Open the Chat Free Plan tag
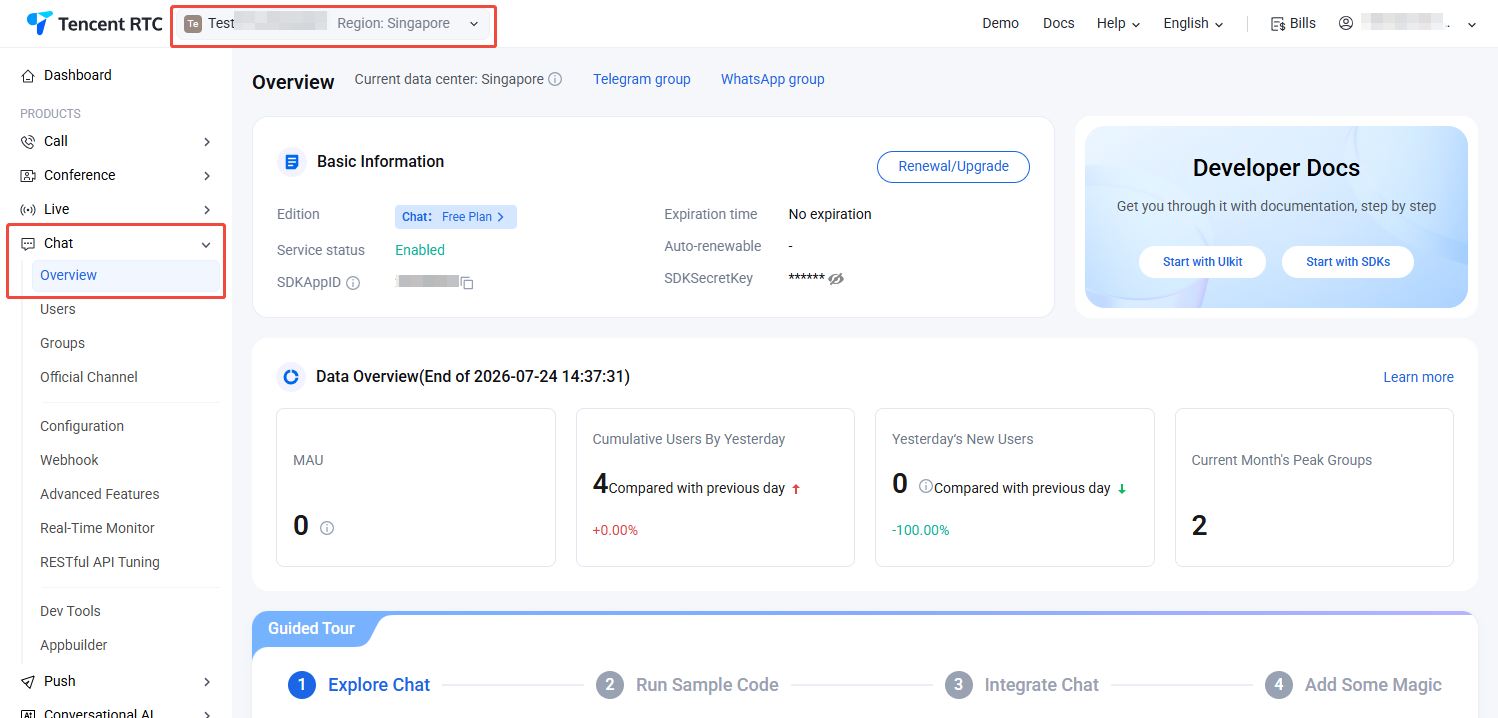Image resolution: width=1498 pixels, height=718 pixels. click(x=456, y=217)
